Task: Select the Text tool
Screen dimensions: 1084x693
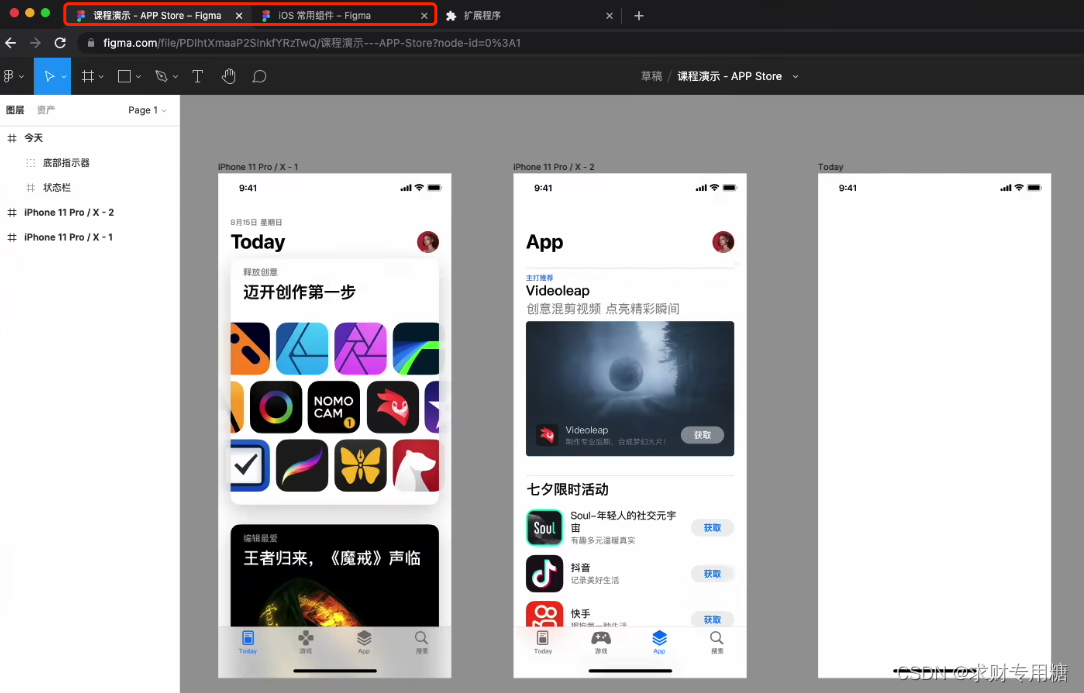Action: 198,76
